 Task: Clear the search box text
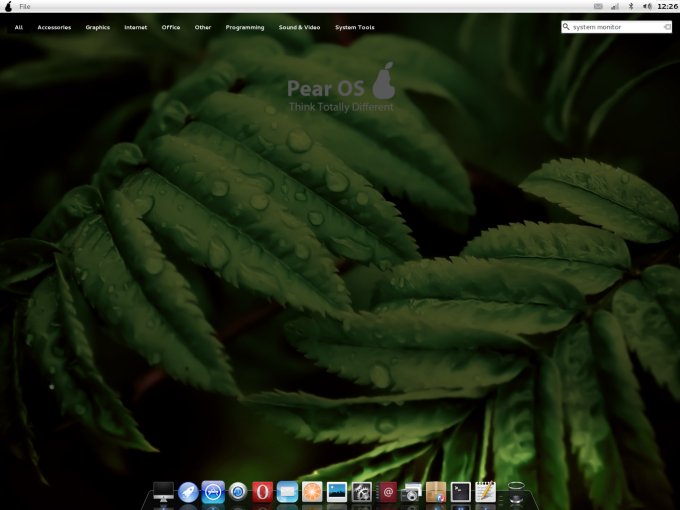coord(667,27)
